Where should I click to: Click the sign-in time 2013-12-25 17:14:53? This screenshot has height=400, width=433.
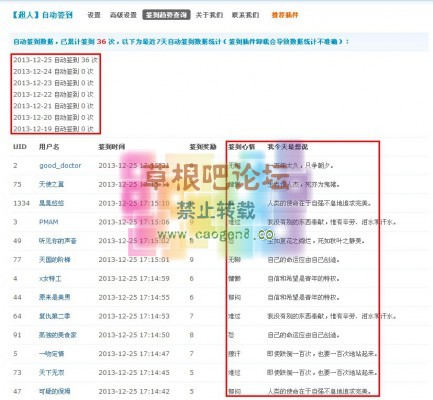(x=134, y=316)
